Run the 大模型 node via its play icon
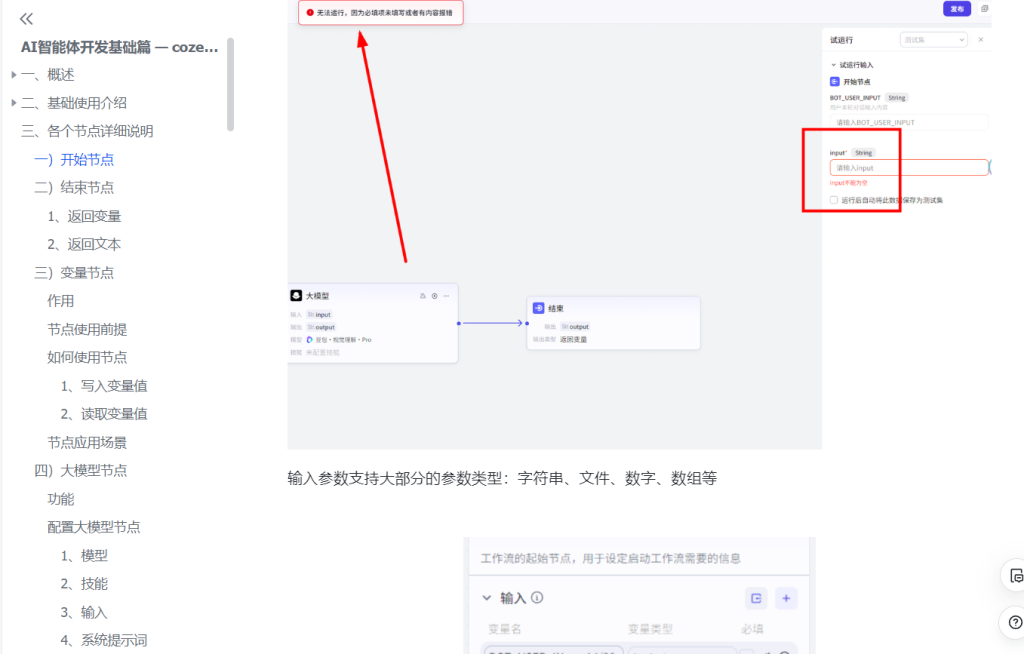The image size is (1024, 654). coord(423,296)
